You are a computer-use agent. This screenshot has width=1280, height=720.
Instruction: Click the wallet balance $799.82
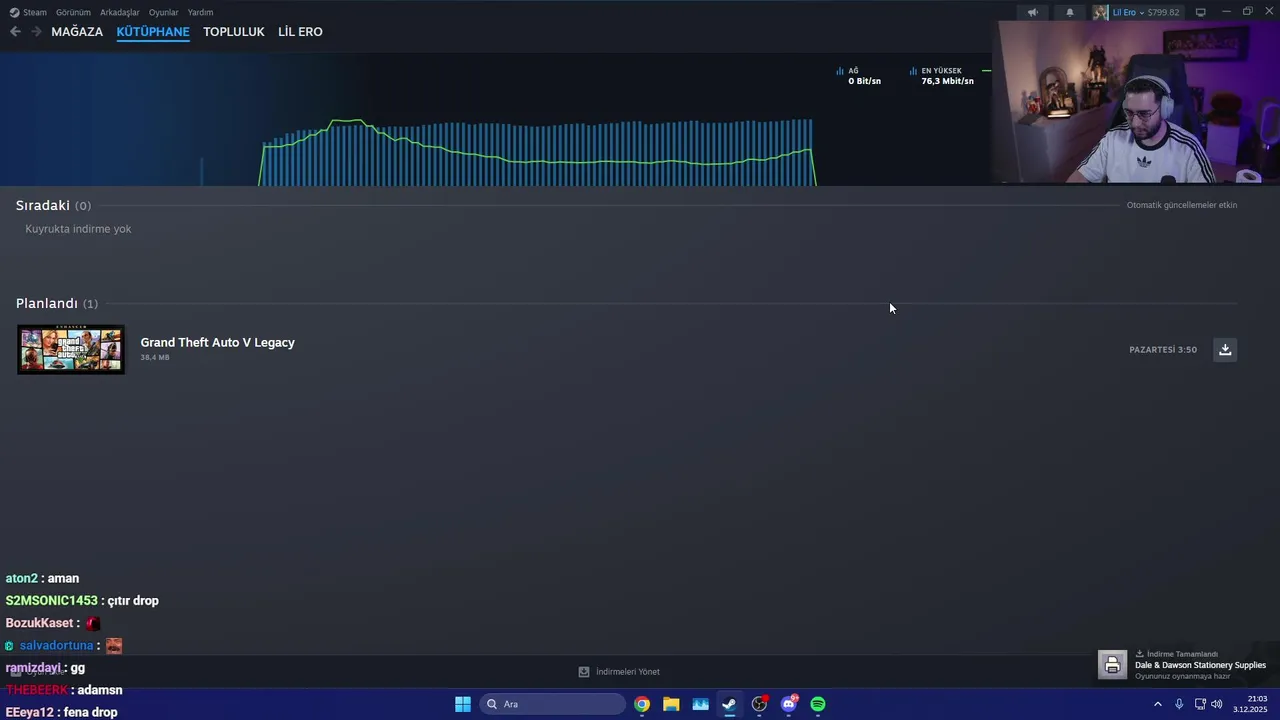click(1163, 12)
